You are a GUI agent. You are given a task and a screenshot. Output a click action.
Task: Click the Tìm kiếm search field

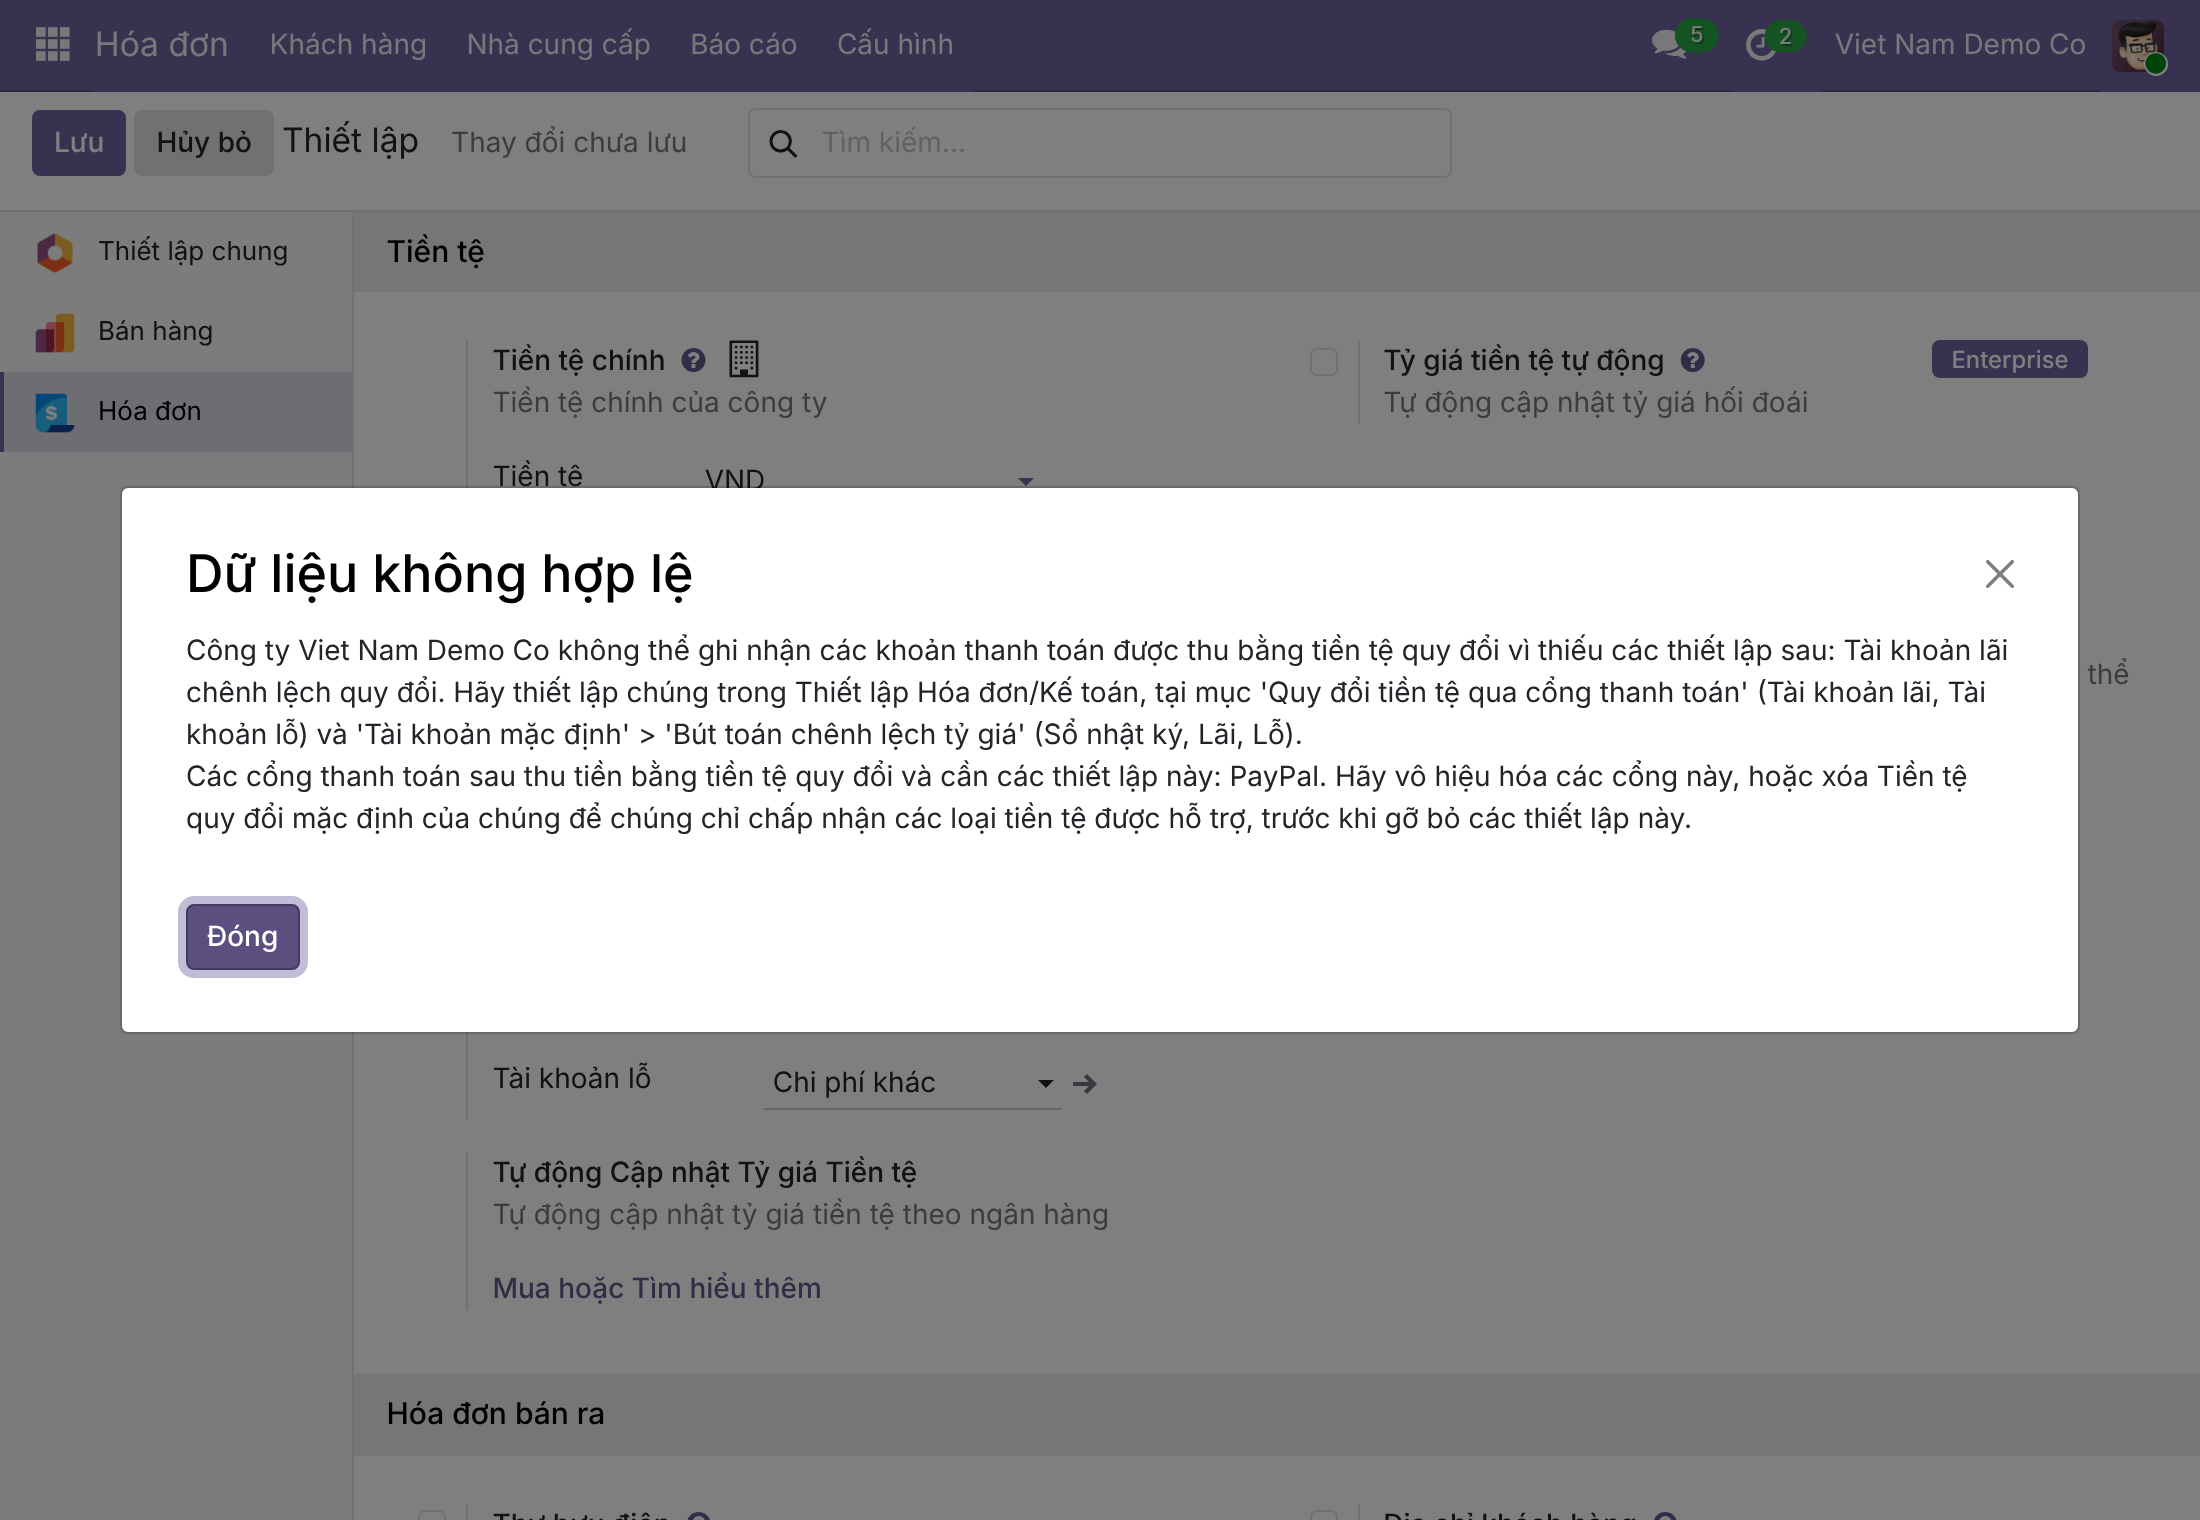coord(1100,143)
